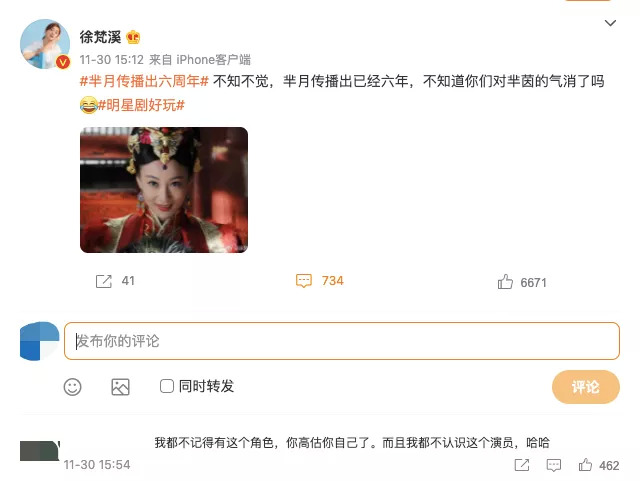
Task: Like the post with 6671 likes
Action: click(x=505, y=282)
